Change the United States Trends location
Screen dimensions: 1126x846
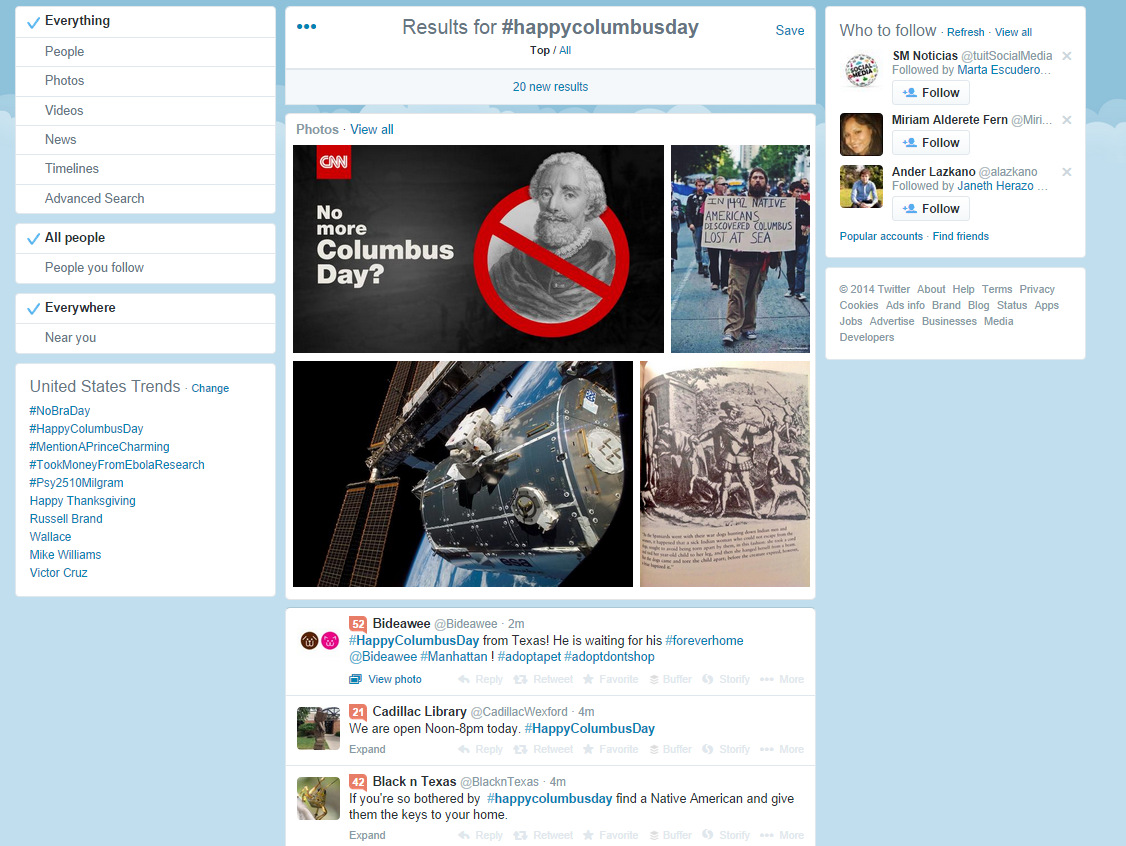[x=210, y=388]
